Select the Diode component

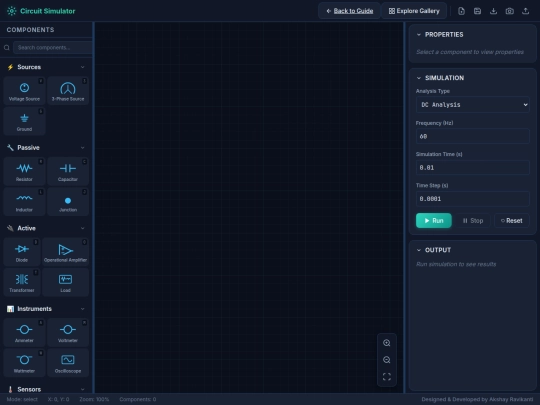tap(22, 252)
